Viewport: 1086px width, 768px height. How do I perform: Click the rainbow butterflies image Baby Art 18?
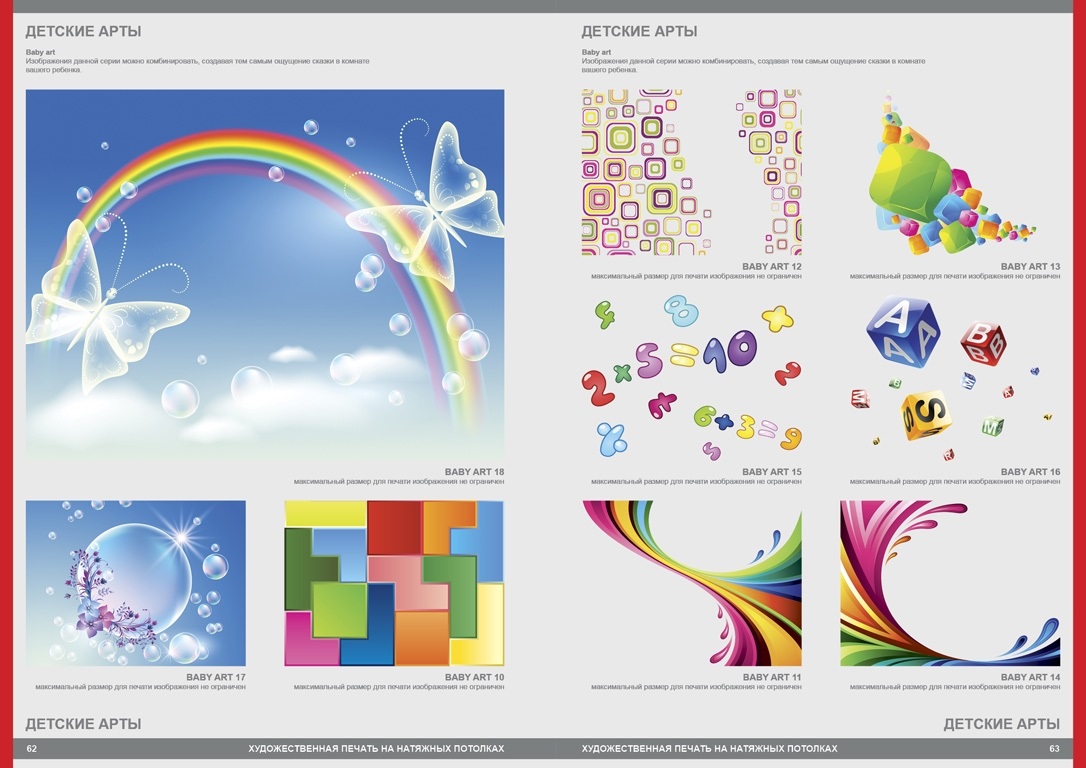[x=264, y=275]
